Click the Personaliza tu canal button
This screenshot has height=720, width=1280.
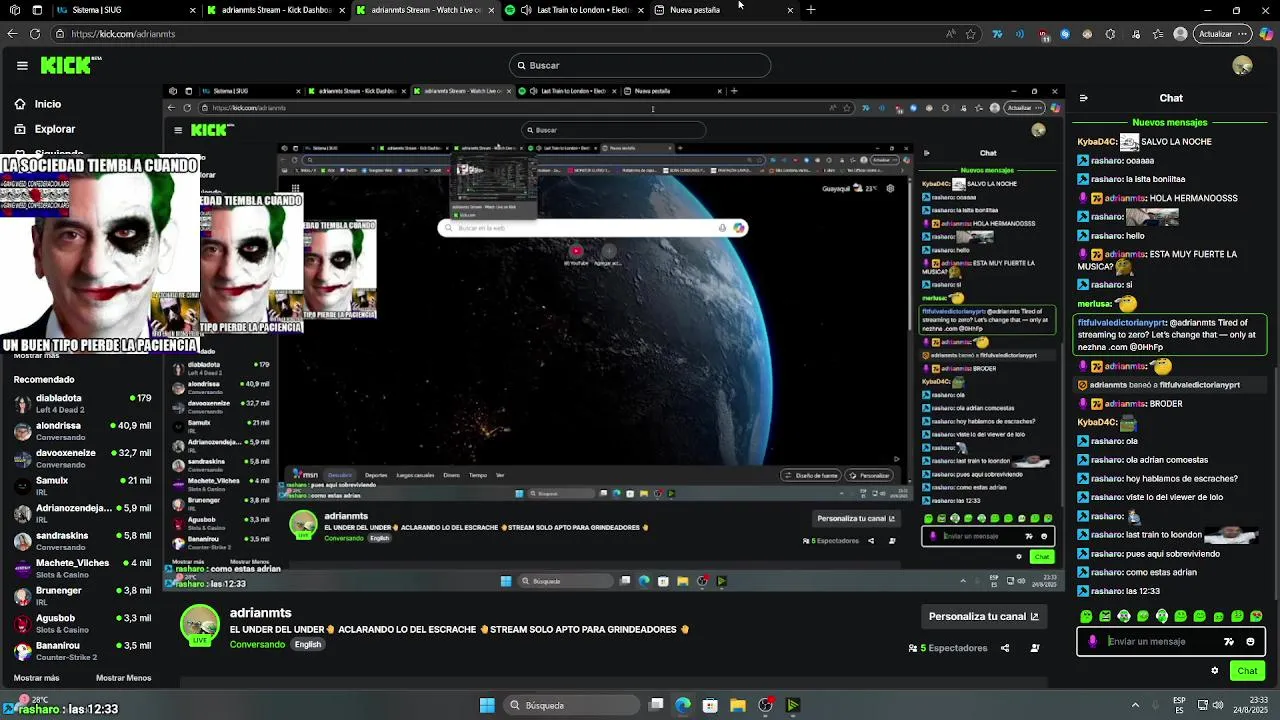[984, 616]
